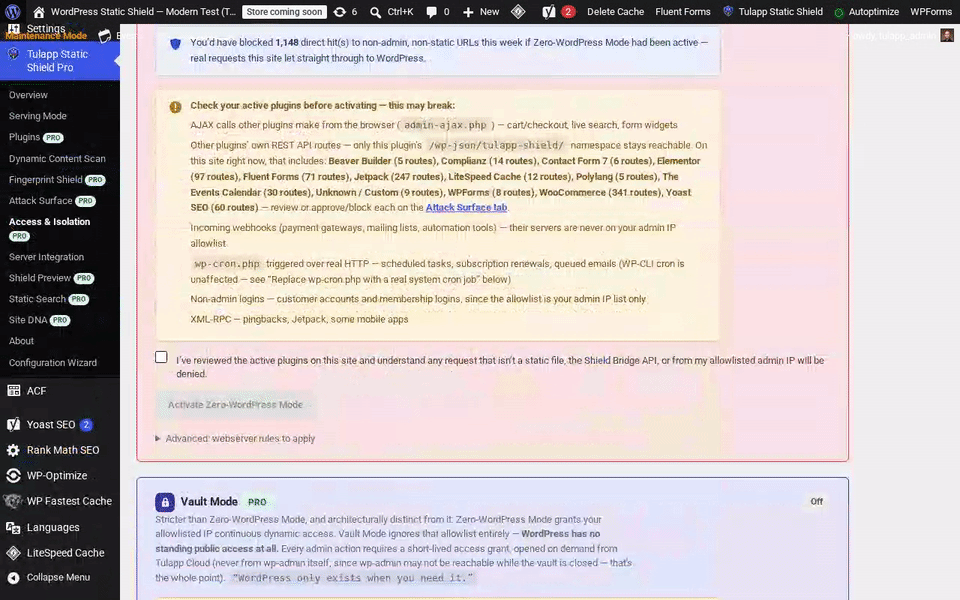Click PRO badge beside Vault Mode
Screen dimensions: 960x600
tap(257, 502)
